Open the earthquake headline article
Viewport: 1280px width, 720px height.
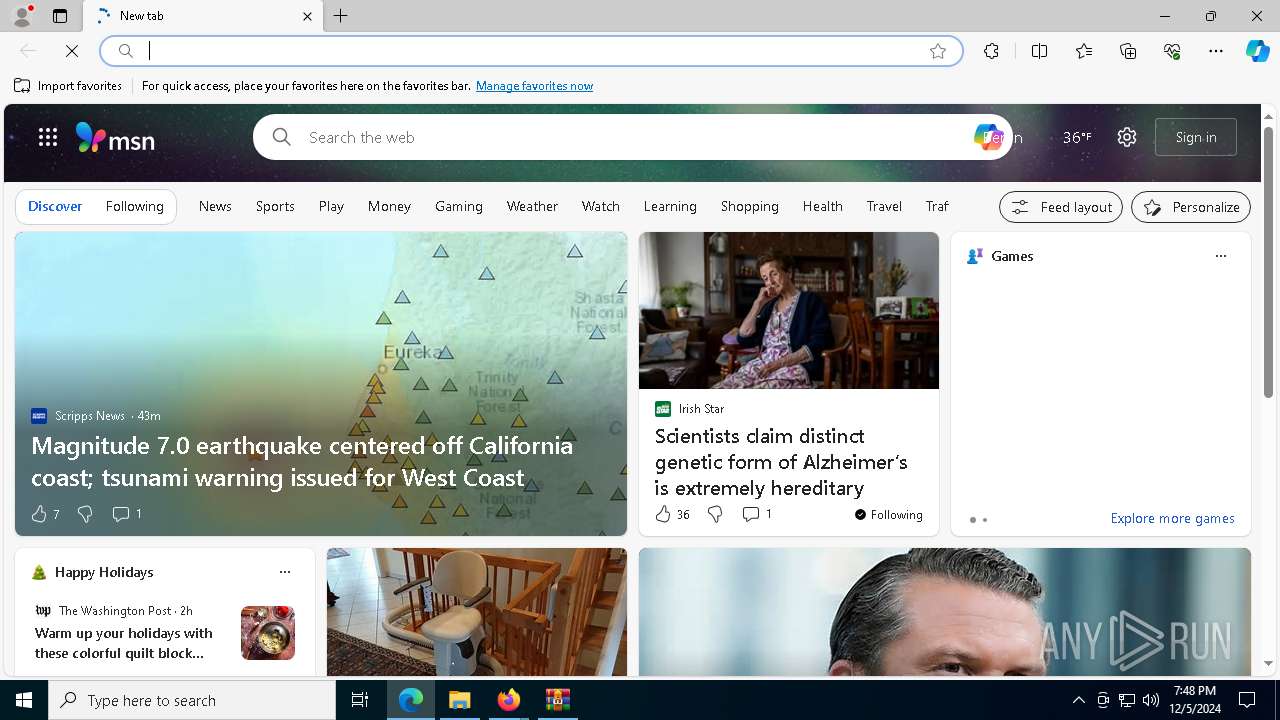coord(302,461)
